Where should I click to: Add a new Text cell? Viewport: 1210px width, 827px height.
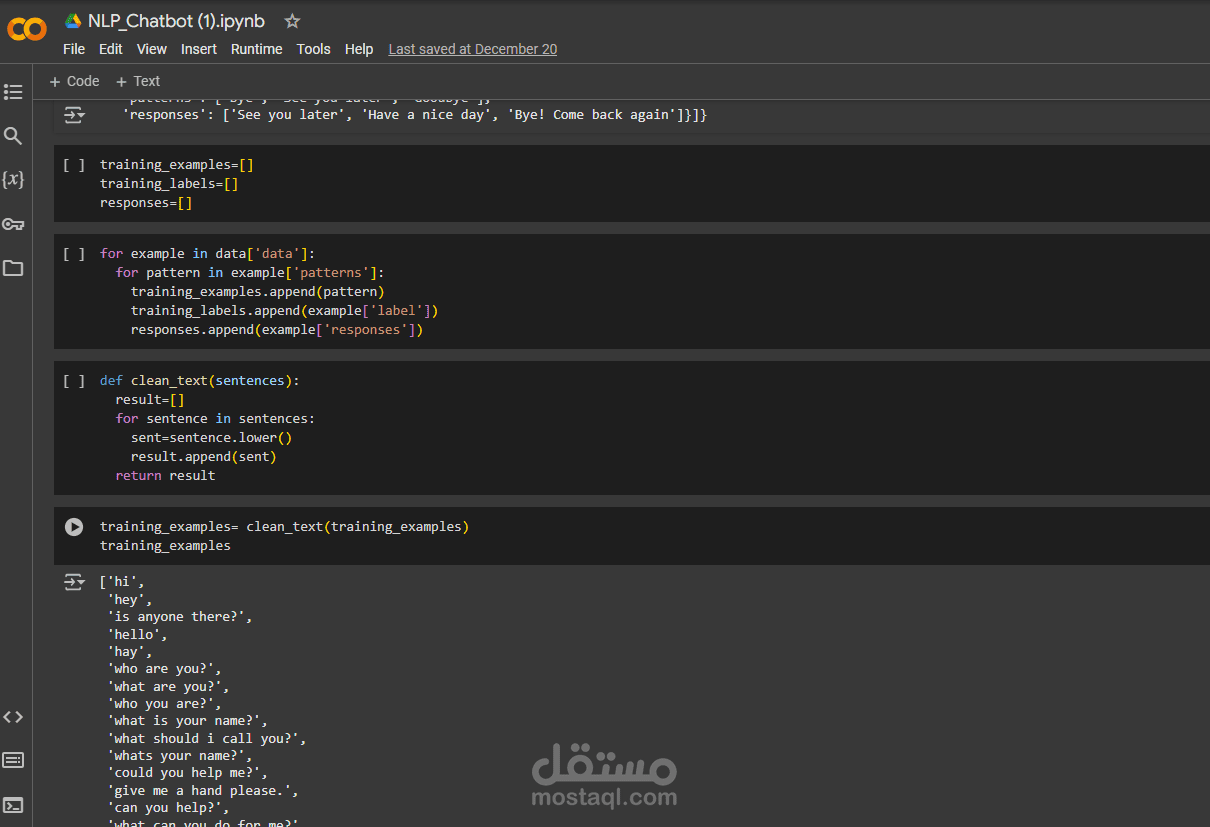point(138,81)
